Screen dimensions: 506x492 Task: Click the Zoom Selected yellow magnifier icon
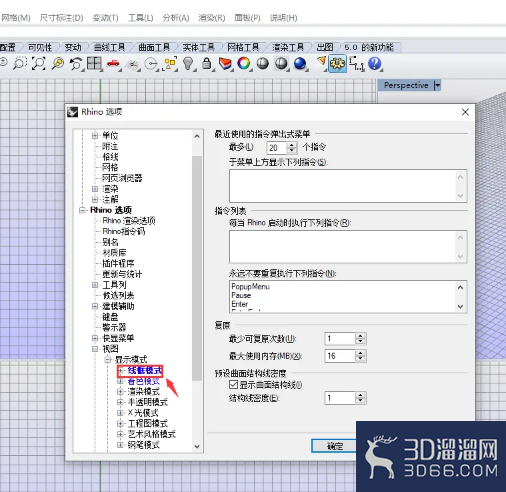[x=58, y=63]
